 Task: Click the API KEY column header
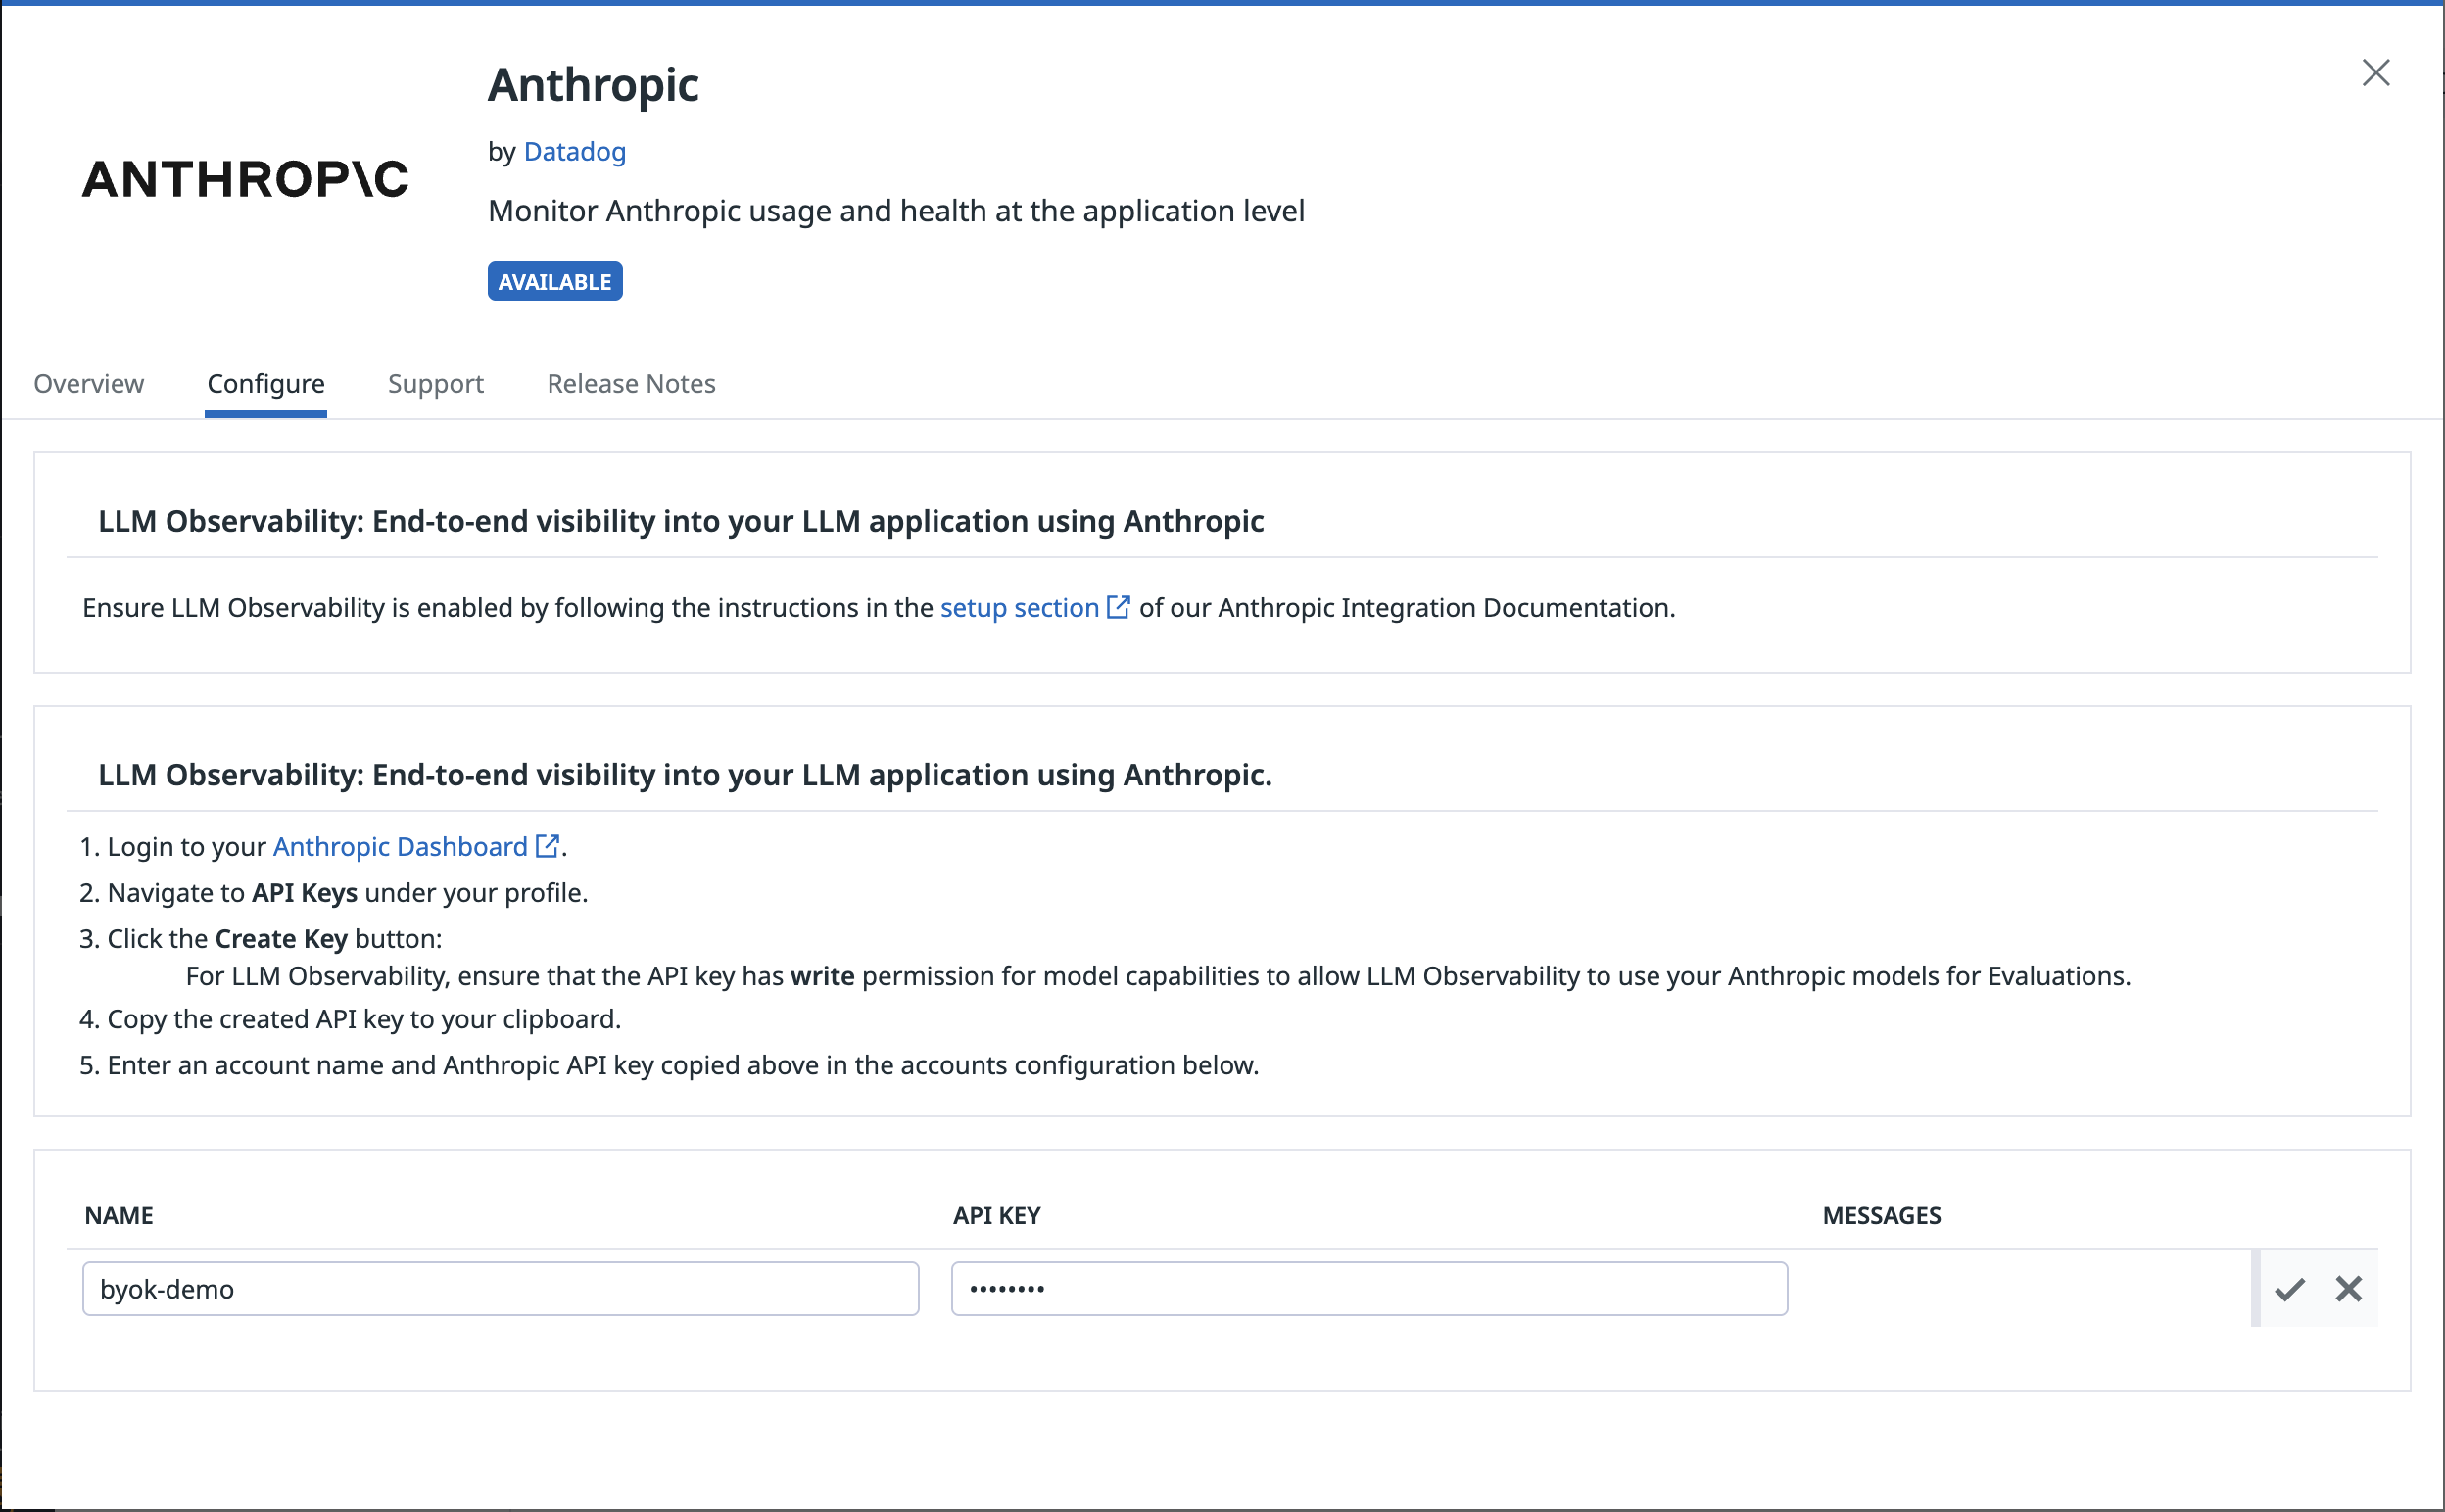pos(997,1216)
